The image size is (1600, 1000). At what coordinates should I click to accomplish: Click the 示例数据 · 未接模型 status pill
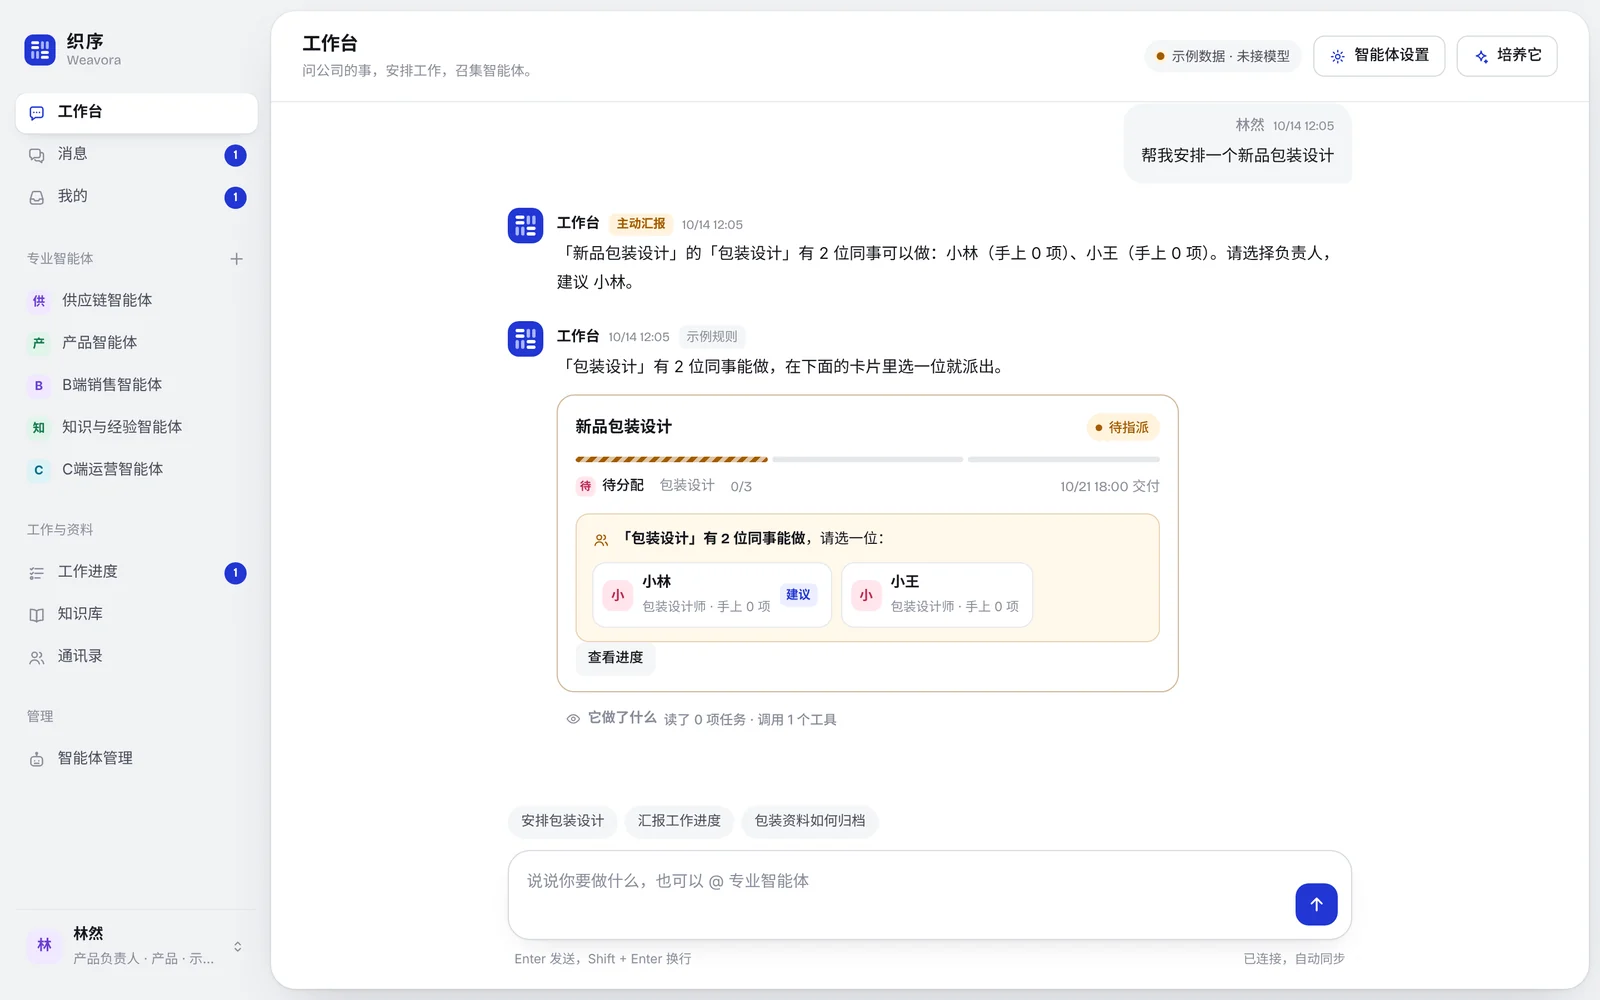(1222, 56)
